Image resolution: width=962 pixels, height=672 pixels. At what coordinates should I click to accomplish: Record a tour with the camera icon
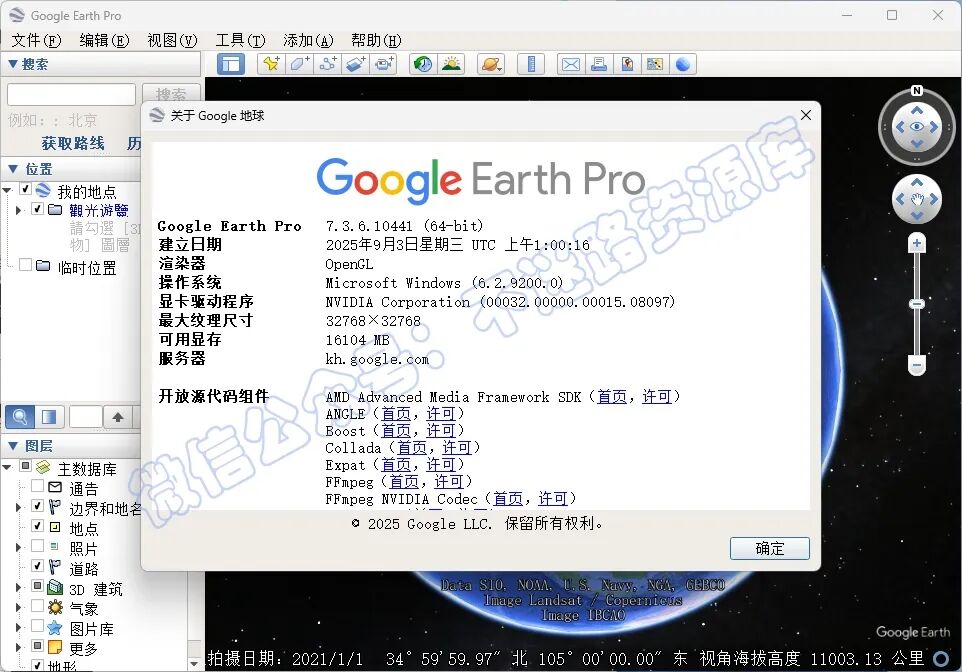(x=384, y=64)
